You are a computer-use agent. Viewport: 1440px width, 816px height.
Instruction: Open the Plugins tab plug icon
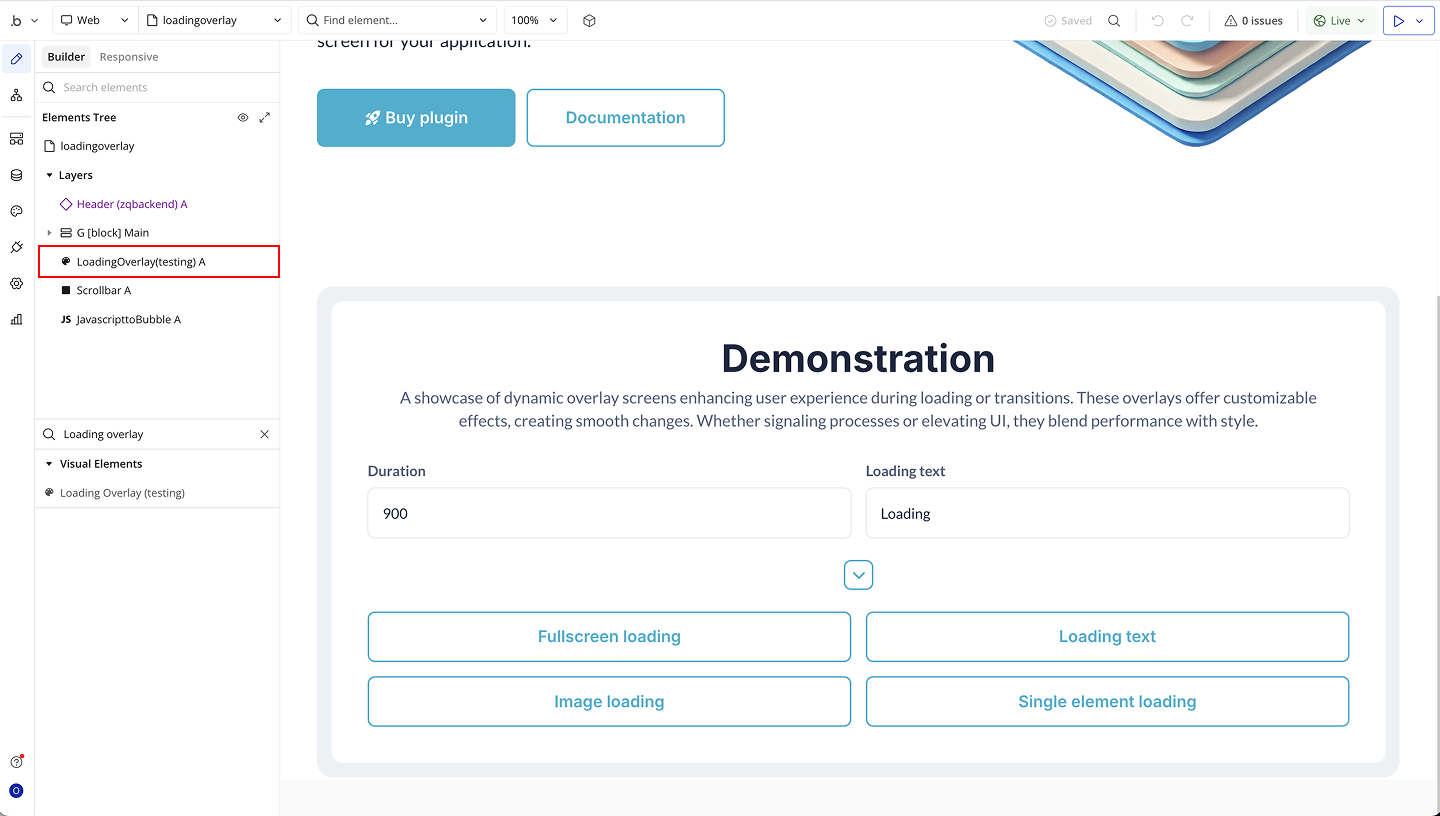coord(16,247)
